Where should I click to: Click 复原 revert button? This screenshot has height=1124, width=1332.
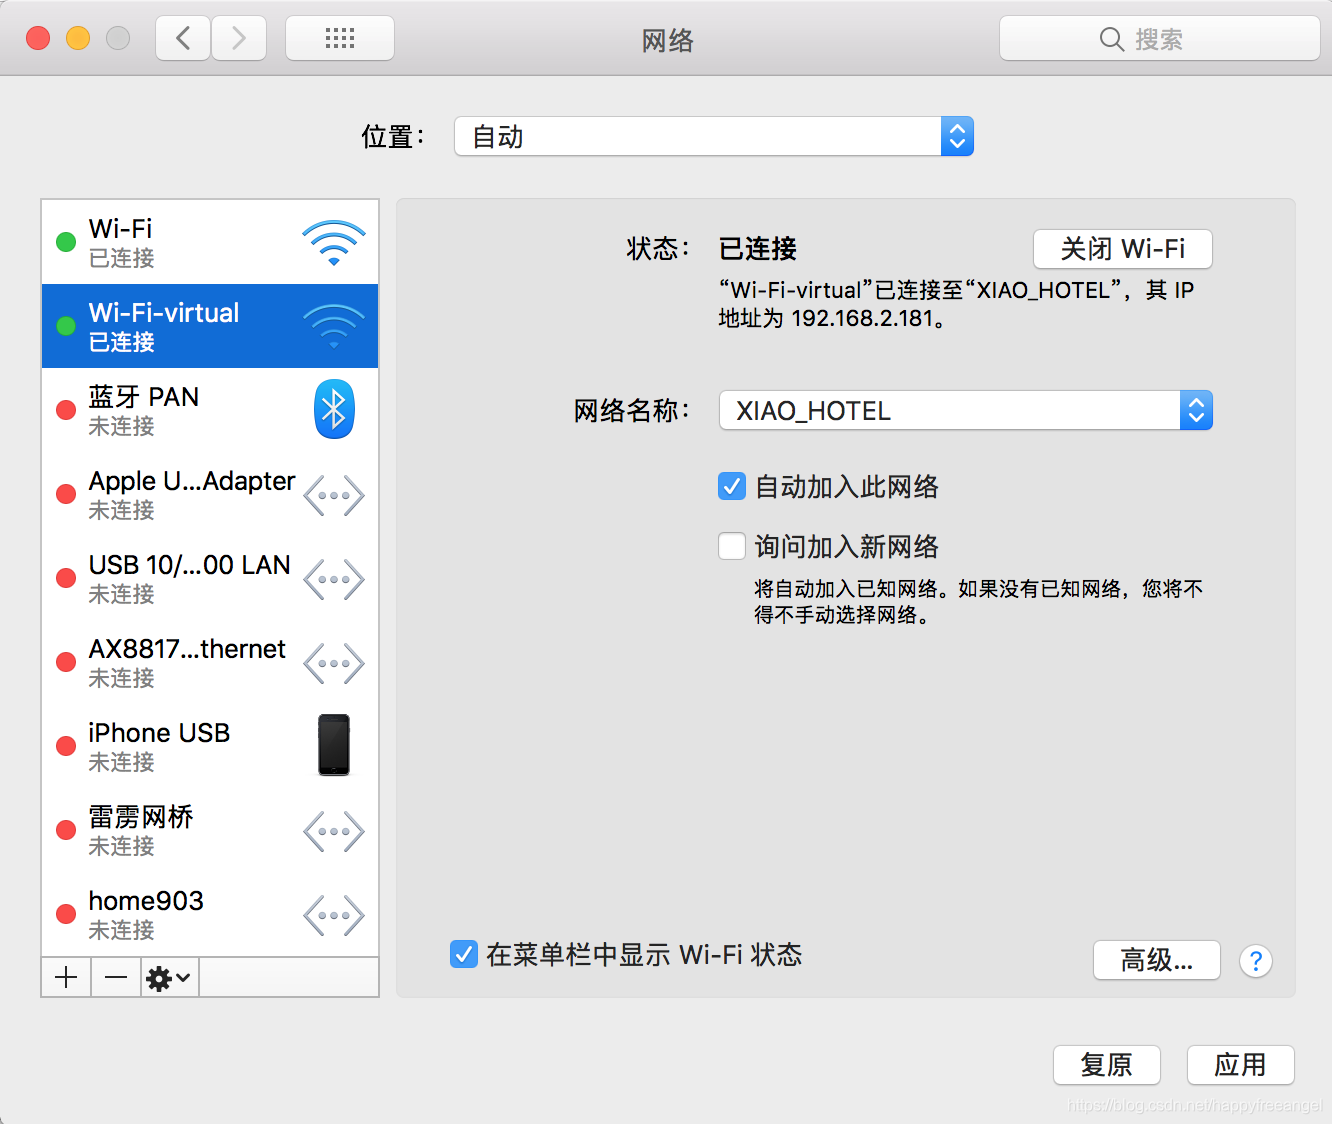click(x=1107, y=1065)
